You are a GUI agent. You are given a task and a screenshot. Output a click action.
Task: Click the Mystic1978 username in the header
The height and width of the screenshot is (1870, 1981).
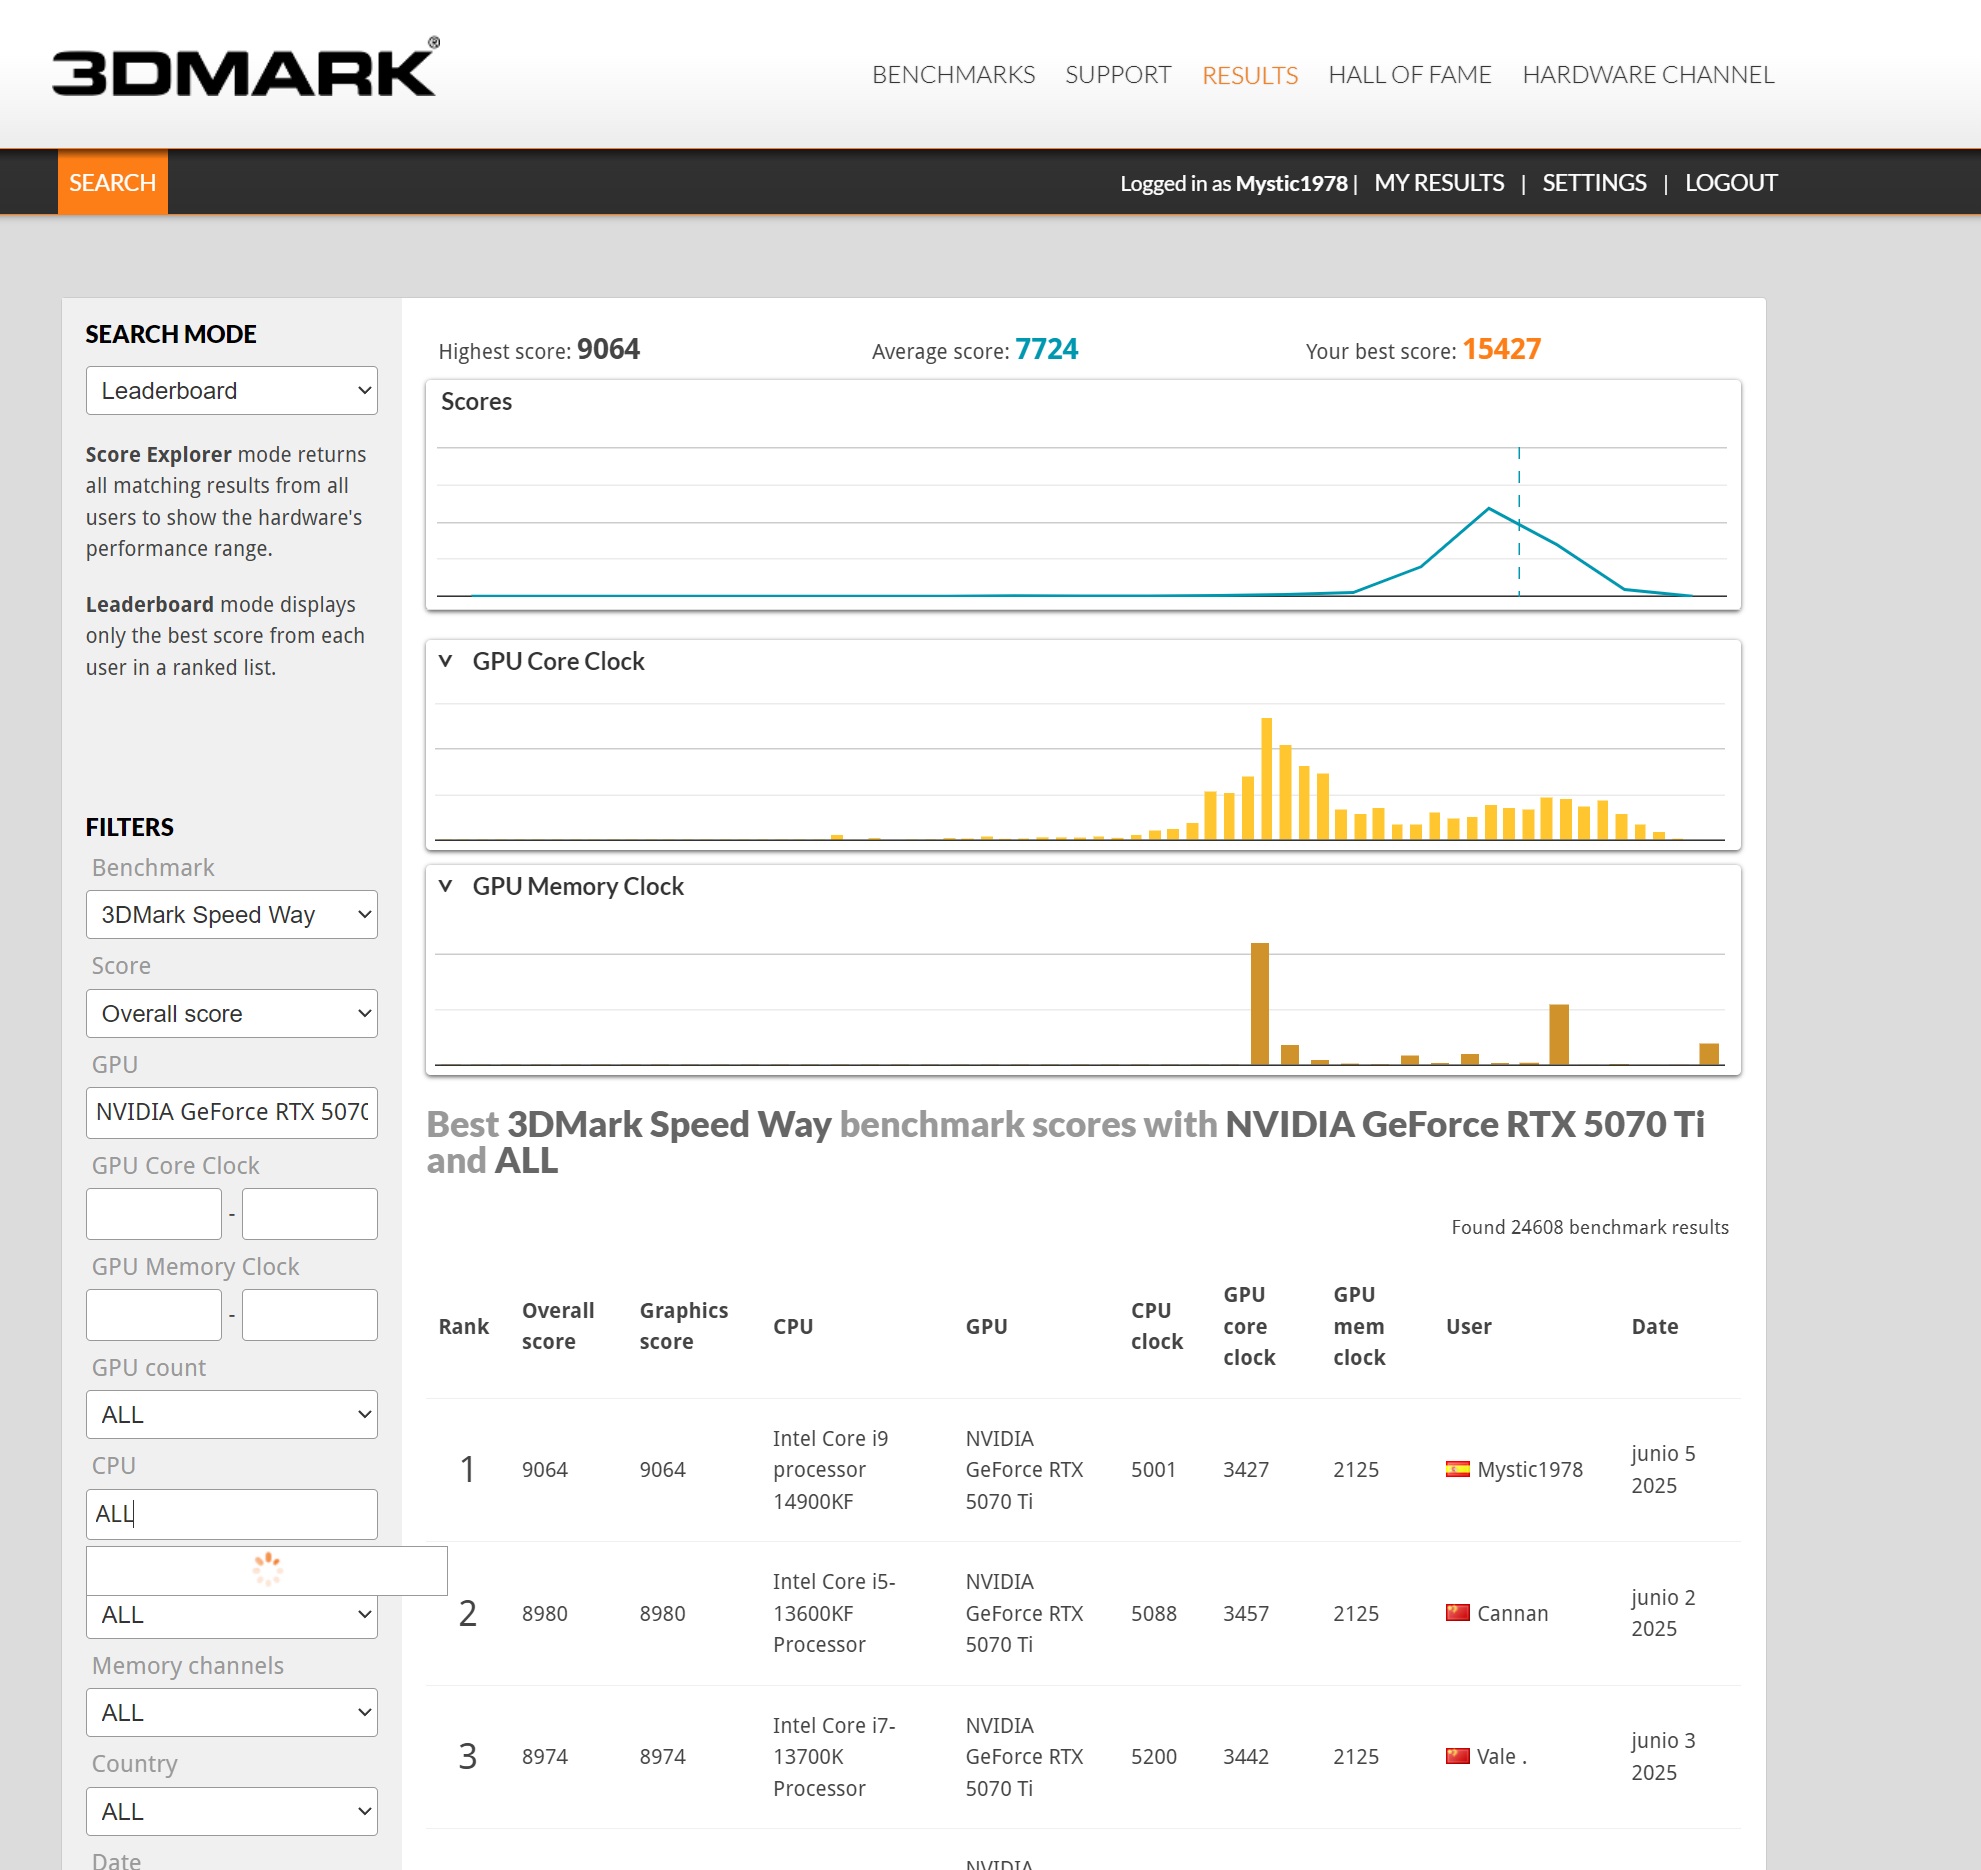pyautogui.click(x=1291, y=183)
